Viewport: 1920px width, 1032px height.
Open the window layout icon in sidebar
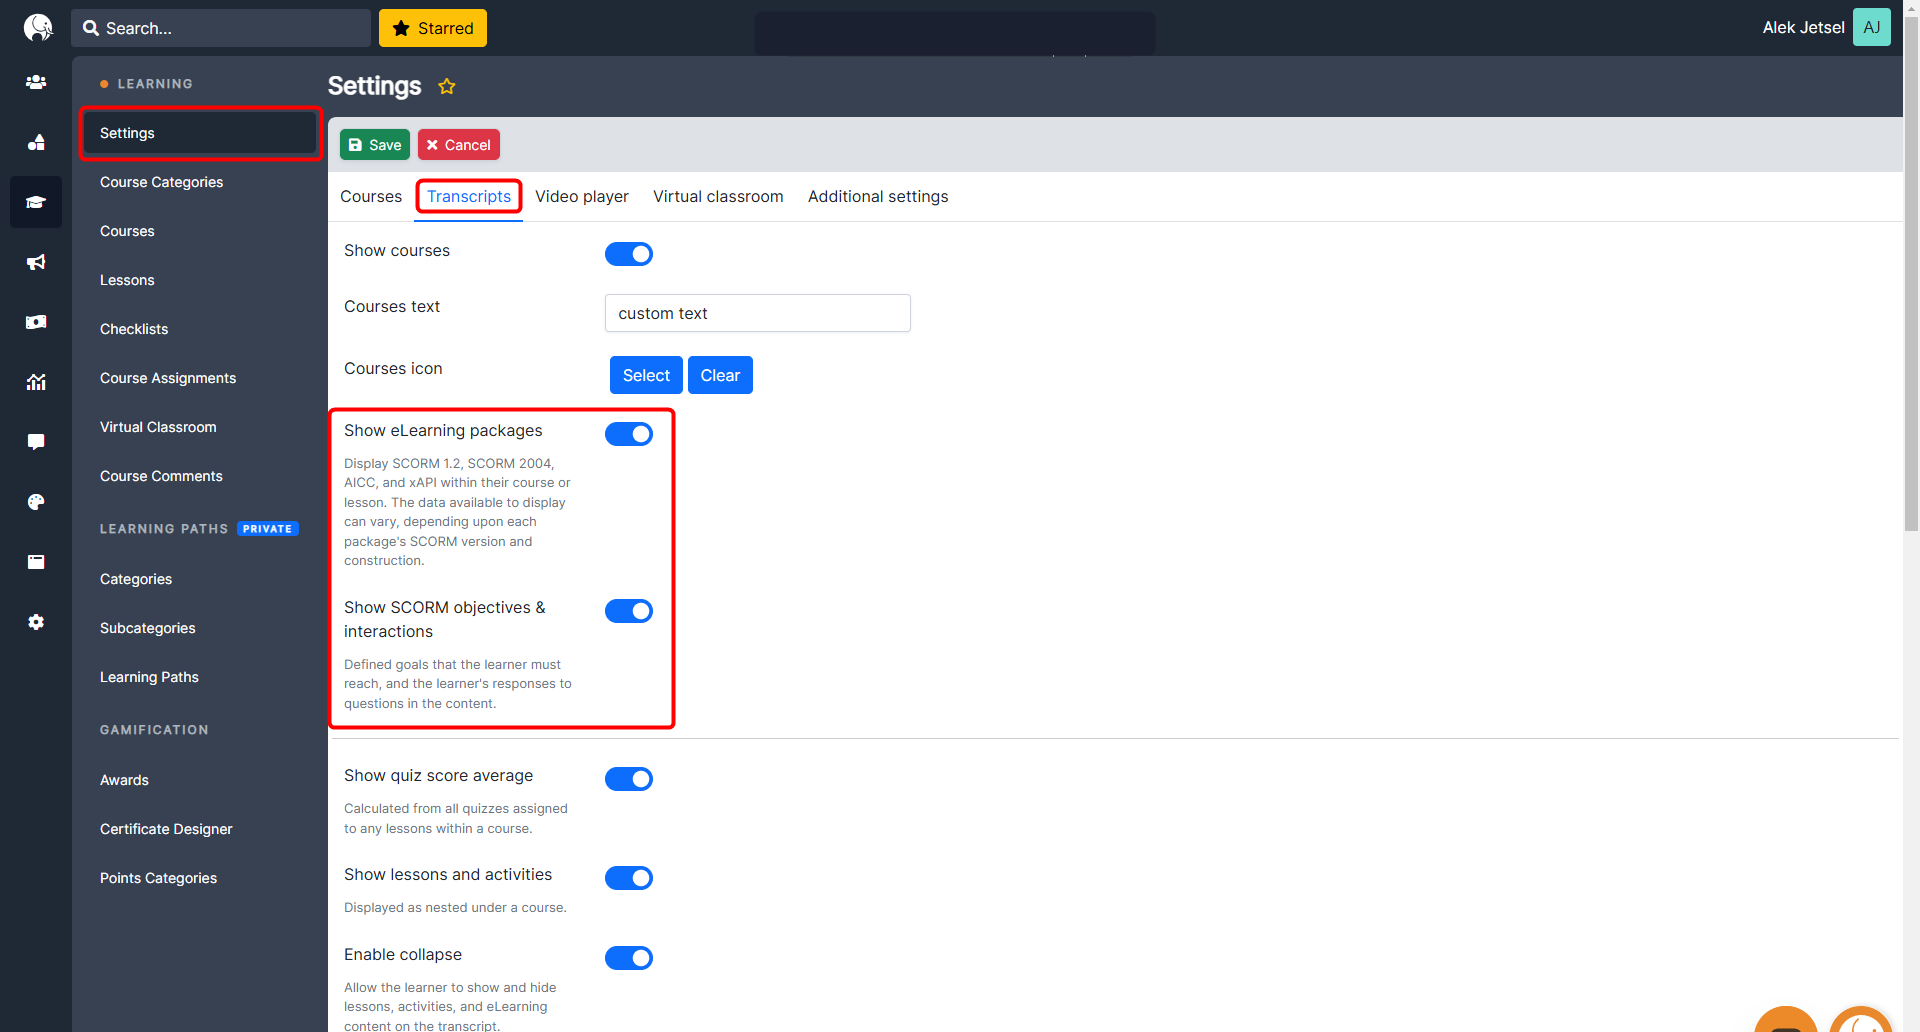click(x=36, y=562)
